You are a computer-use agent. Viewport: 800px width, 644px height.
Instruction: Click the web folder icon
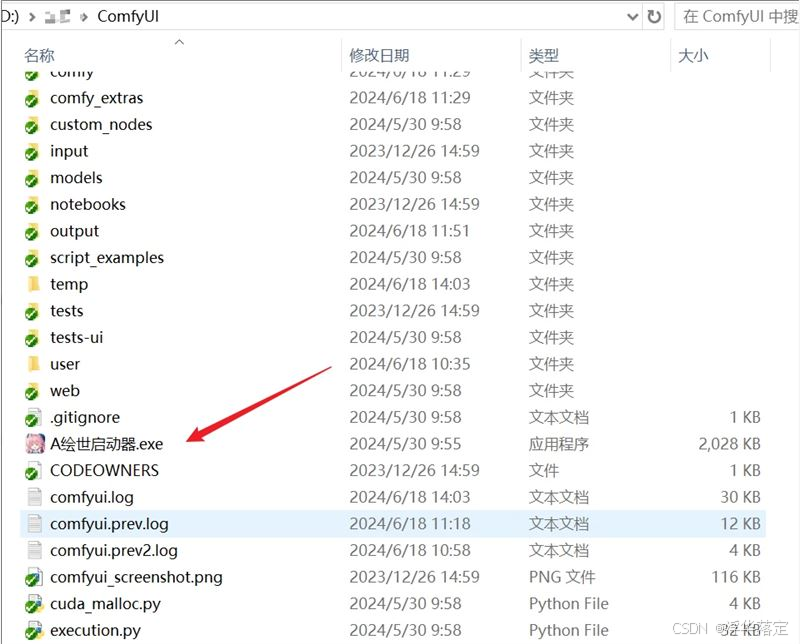[33, 391]
